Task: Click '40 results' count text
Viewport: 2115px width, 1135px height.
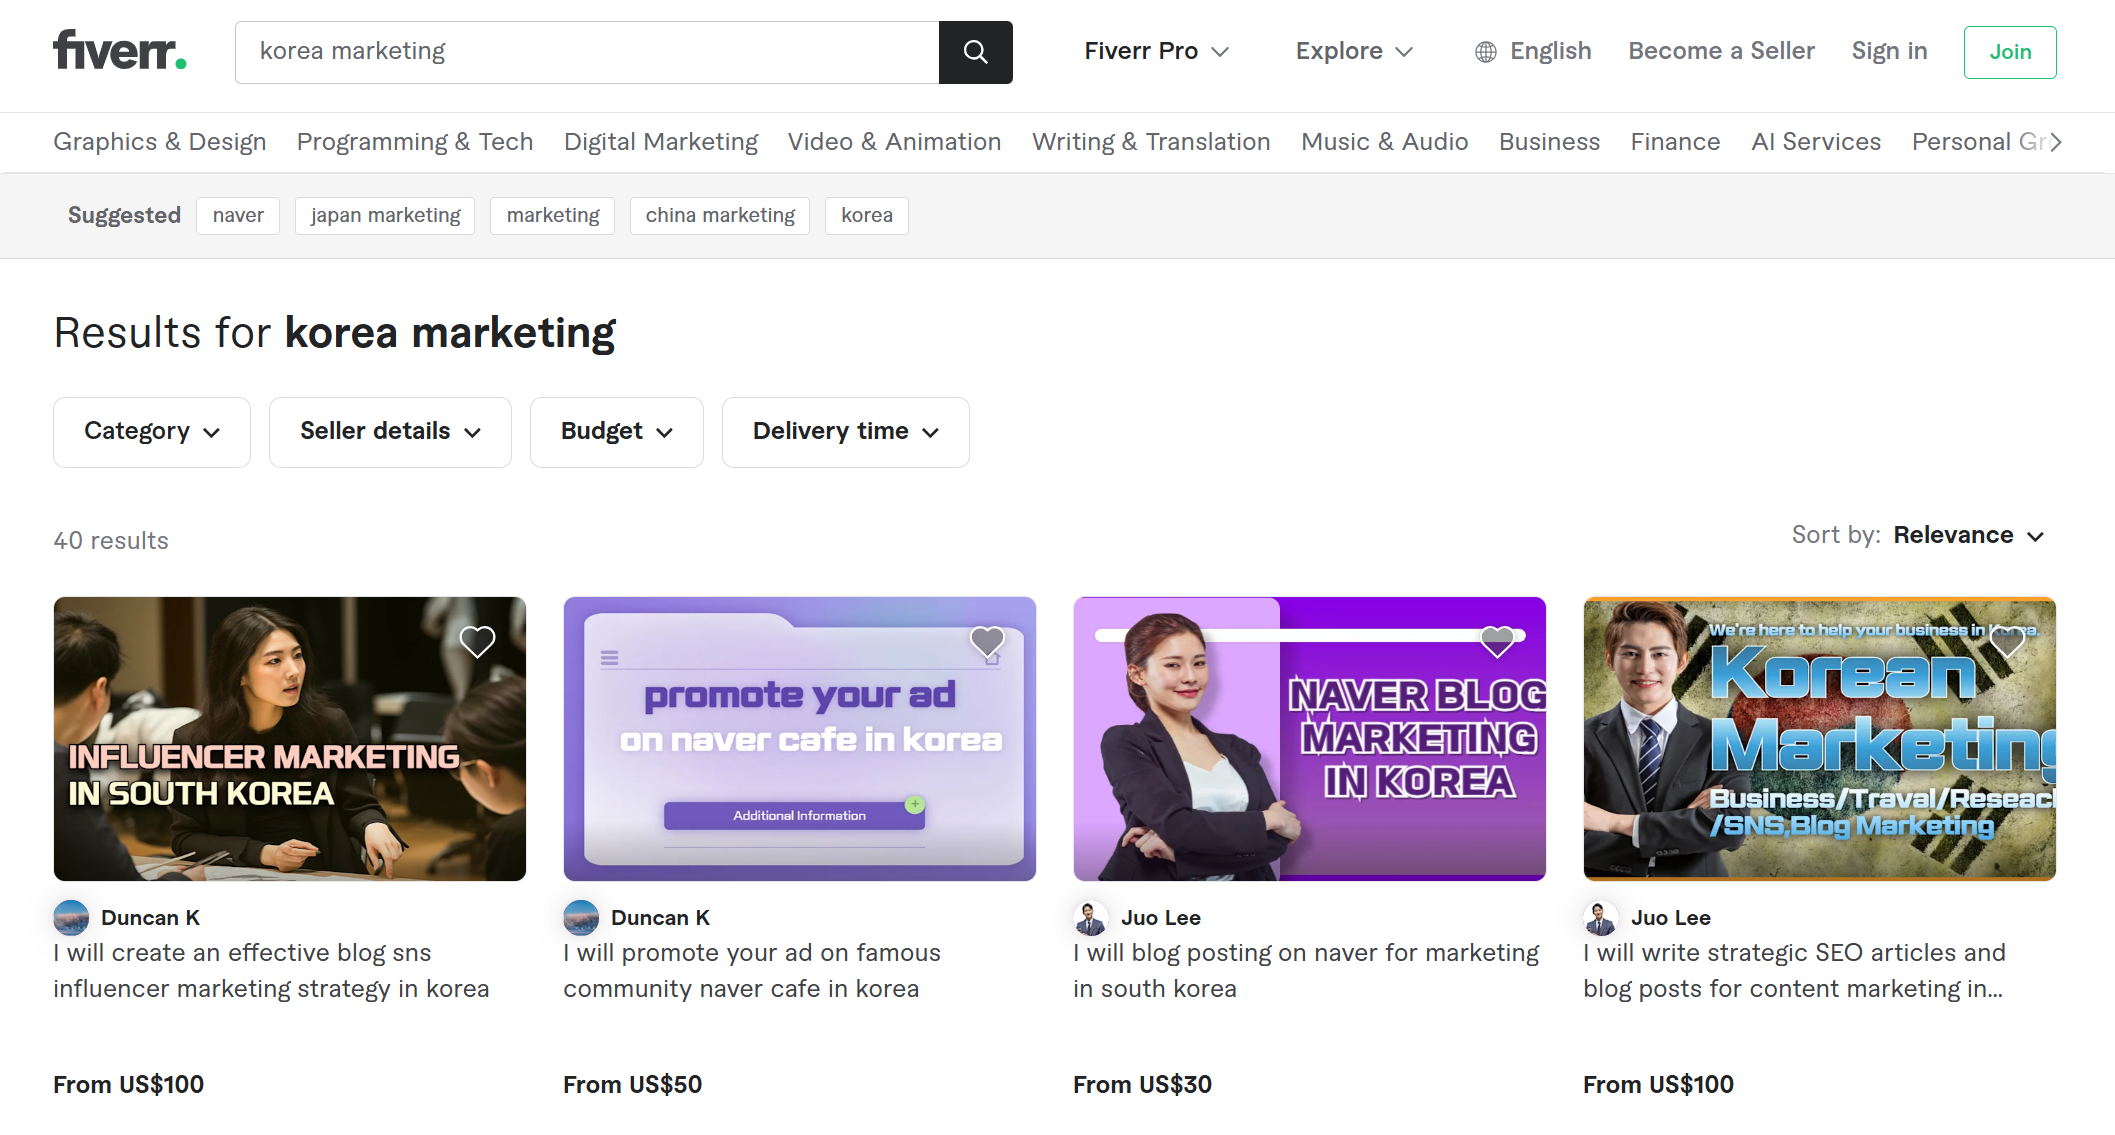Action: (x=111, y=541)
